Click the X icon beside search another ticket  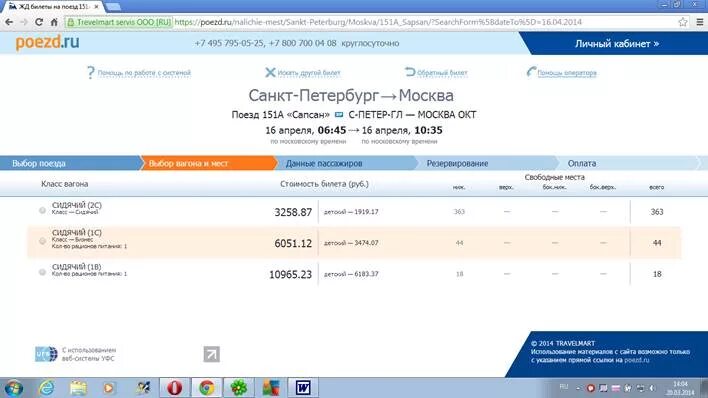tap(270, 72)
